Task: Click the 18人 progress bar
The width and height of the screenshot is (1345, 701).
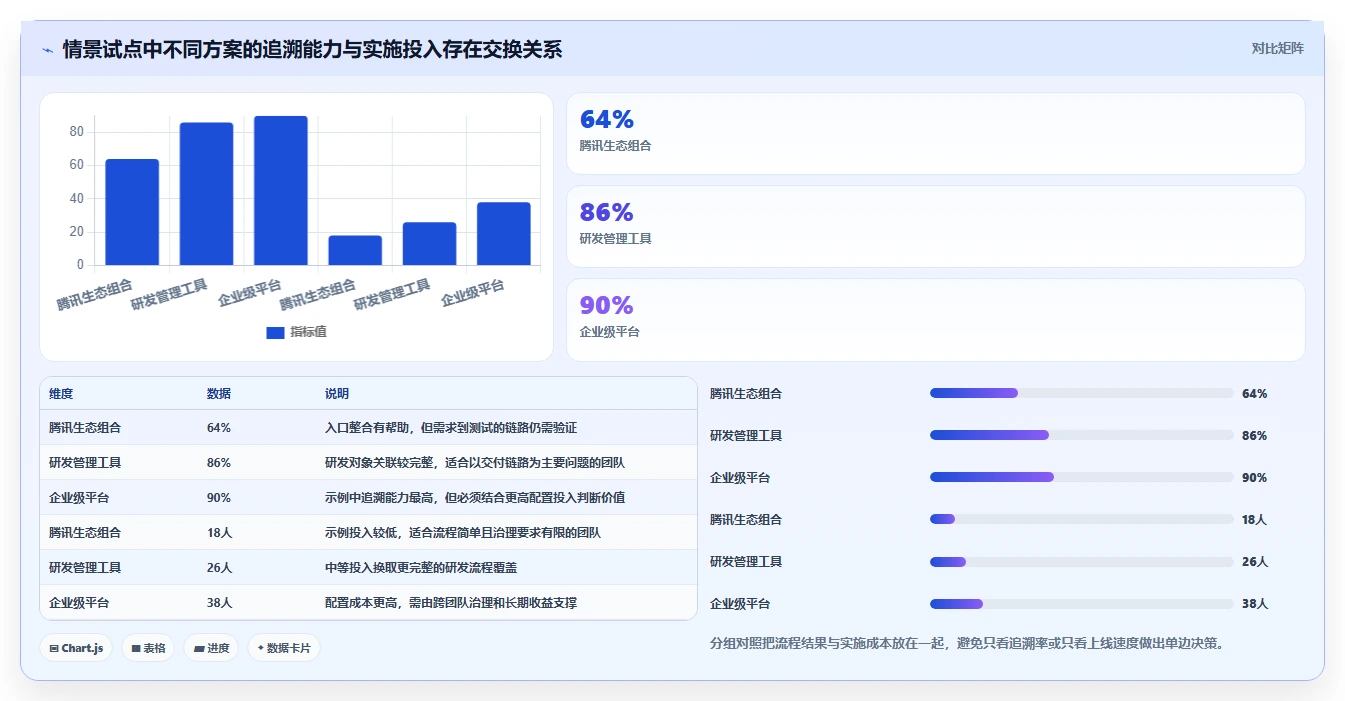Action: (1082, 519)
